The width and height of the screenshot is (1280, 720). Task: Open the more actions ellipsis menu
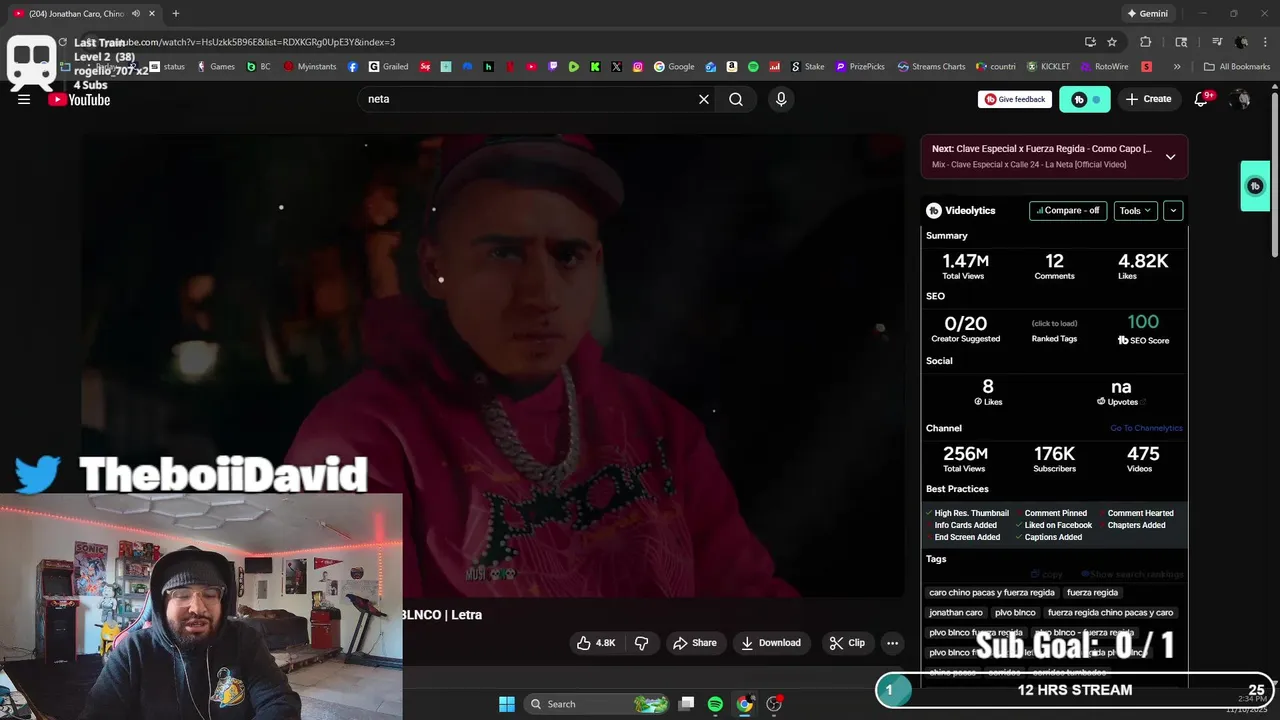click(x=892, y=643)
